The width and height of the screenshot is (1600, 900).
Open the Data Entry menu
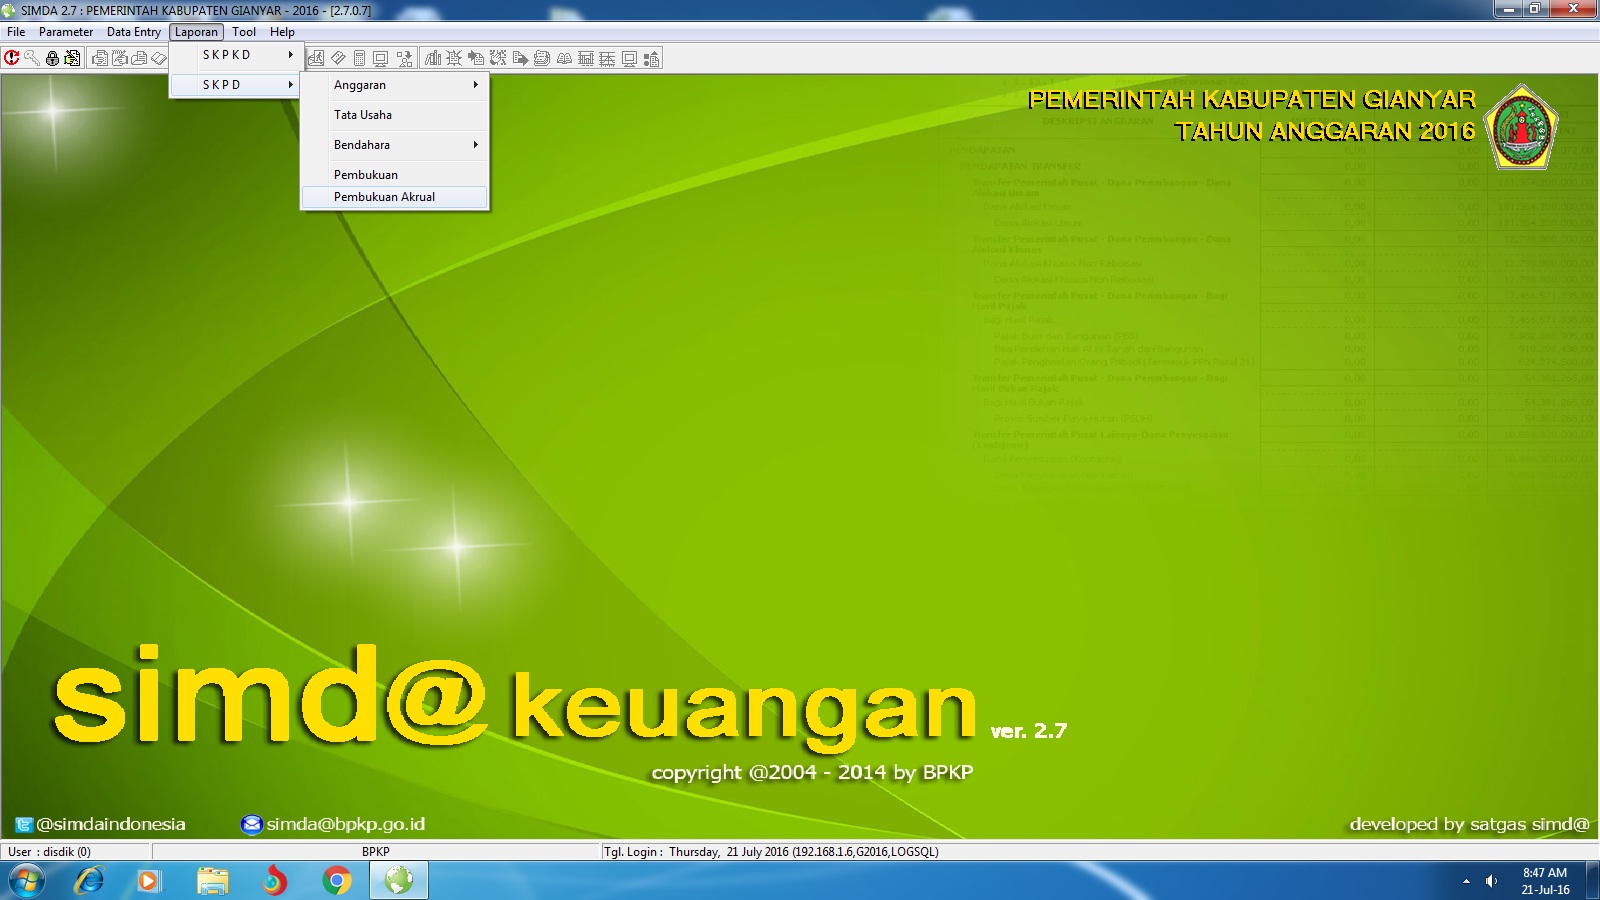point(134,32)
